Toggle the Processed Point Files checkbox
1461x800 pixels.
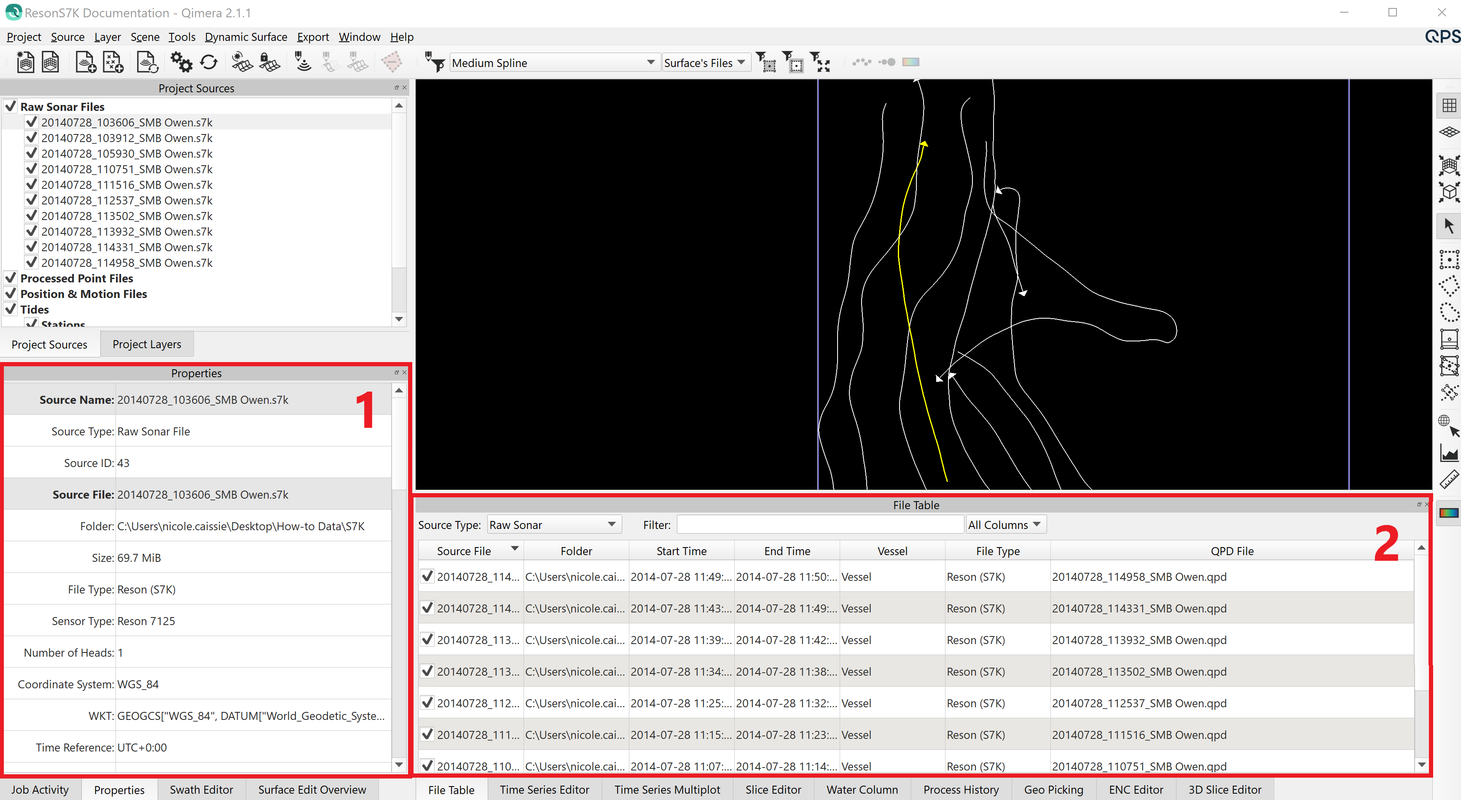click(x=10, y=278)
